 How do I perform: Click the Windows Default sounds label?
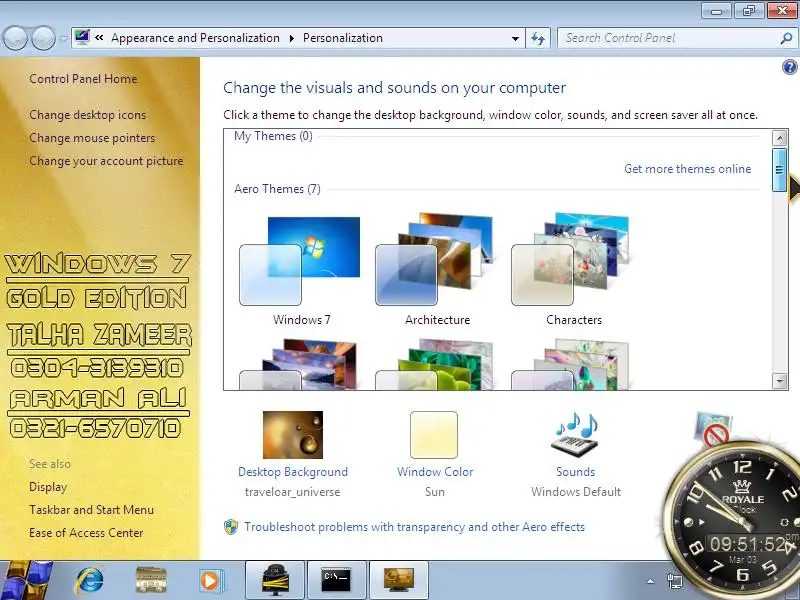pyautogui.click(x=576, y=492)
